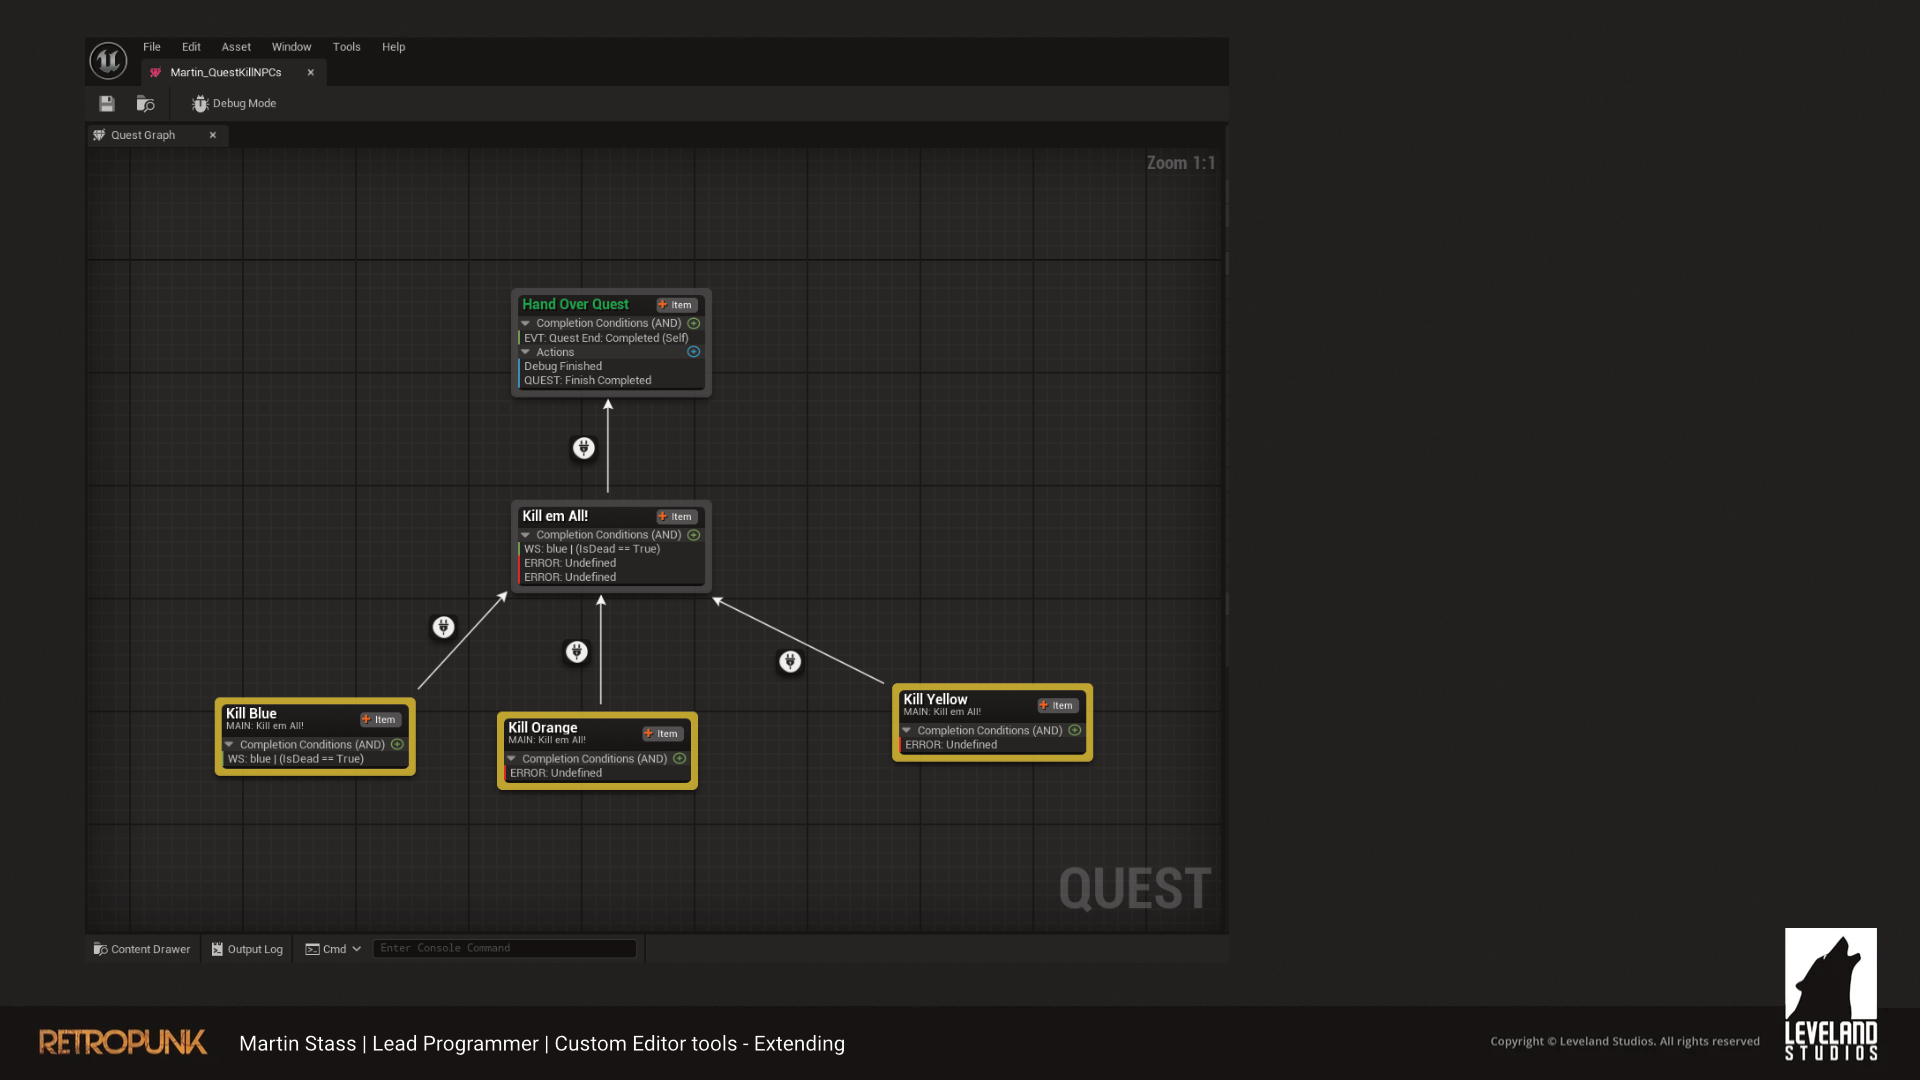Add an action in Hand Over Quest node
1920x1080 pixels.
point(693,352)
